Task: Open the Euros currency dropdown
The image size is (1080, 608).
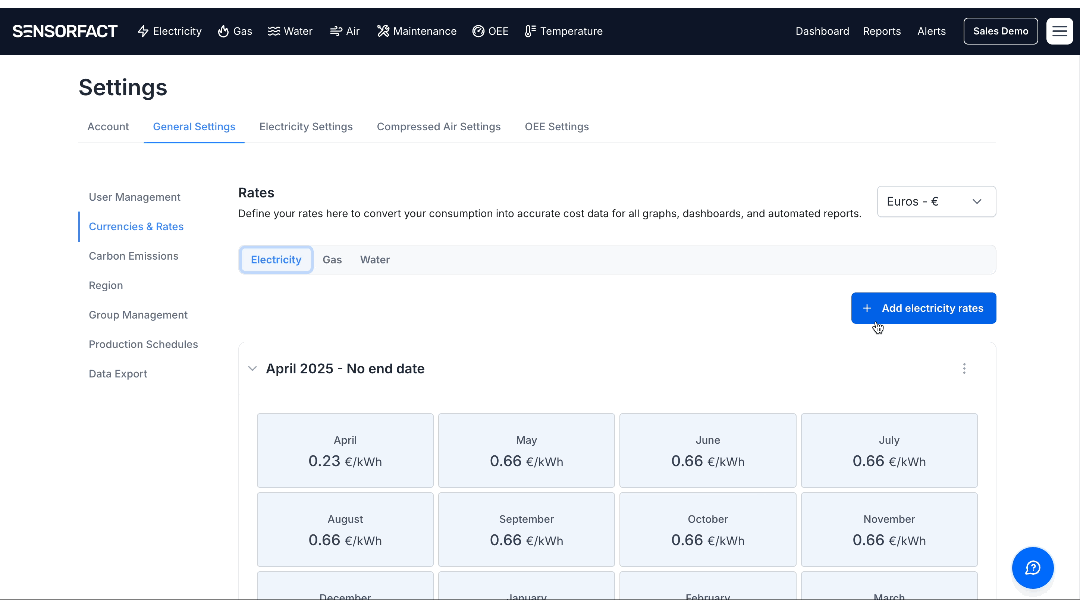Action: 936,202
